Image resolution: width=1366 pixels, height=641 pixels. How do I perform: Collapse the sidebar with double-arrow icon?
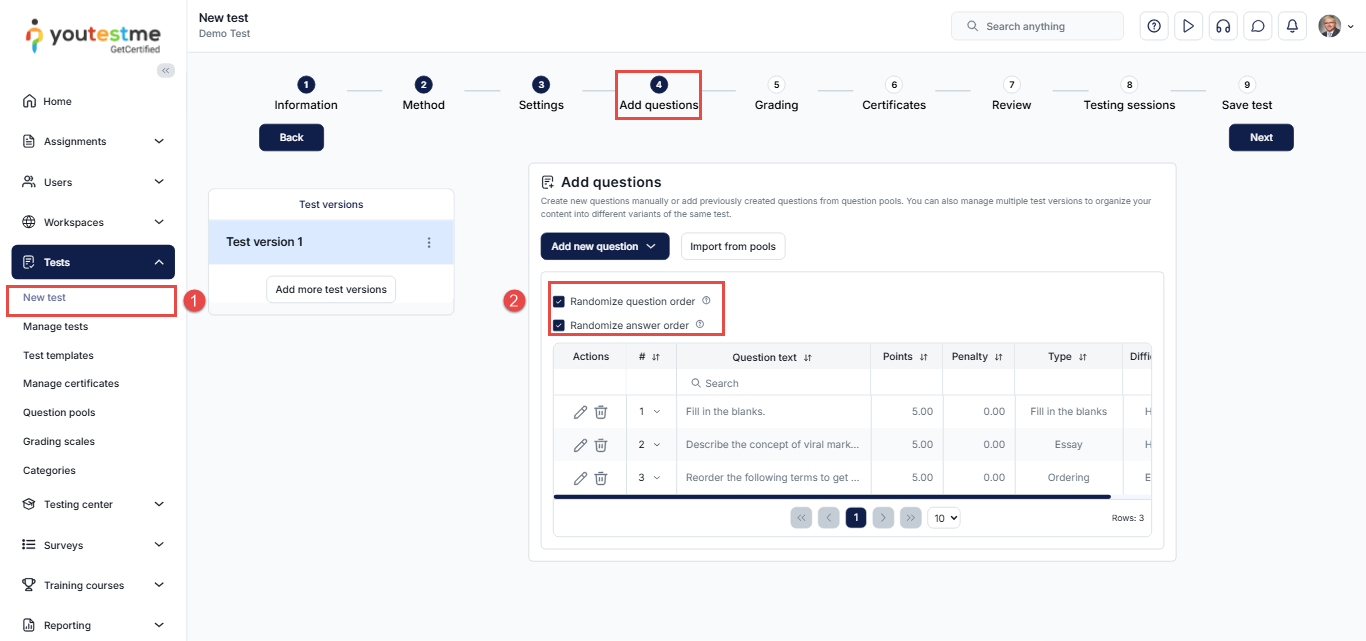(166, 70)
